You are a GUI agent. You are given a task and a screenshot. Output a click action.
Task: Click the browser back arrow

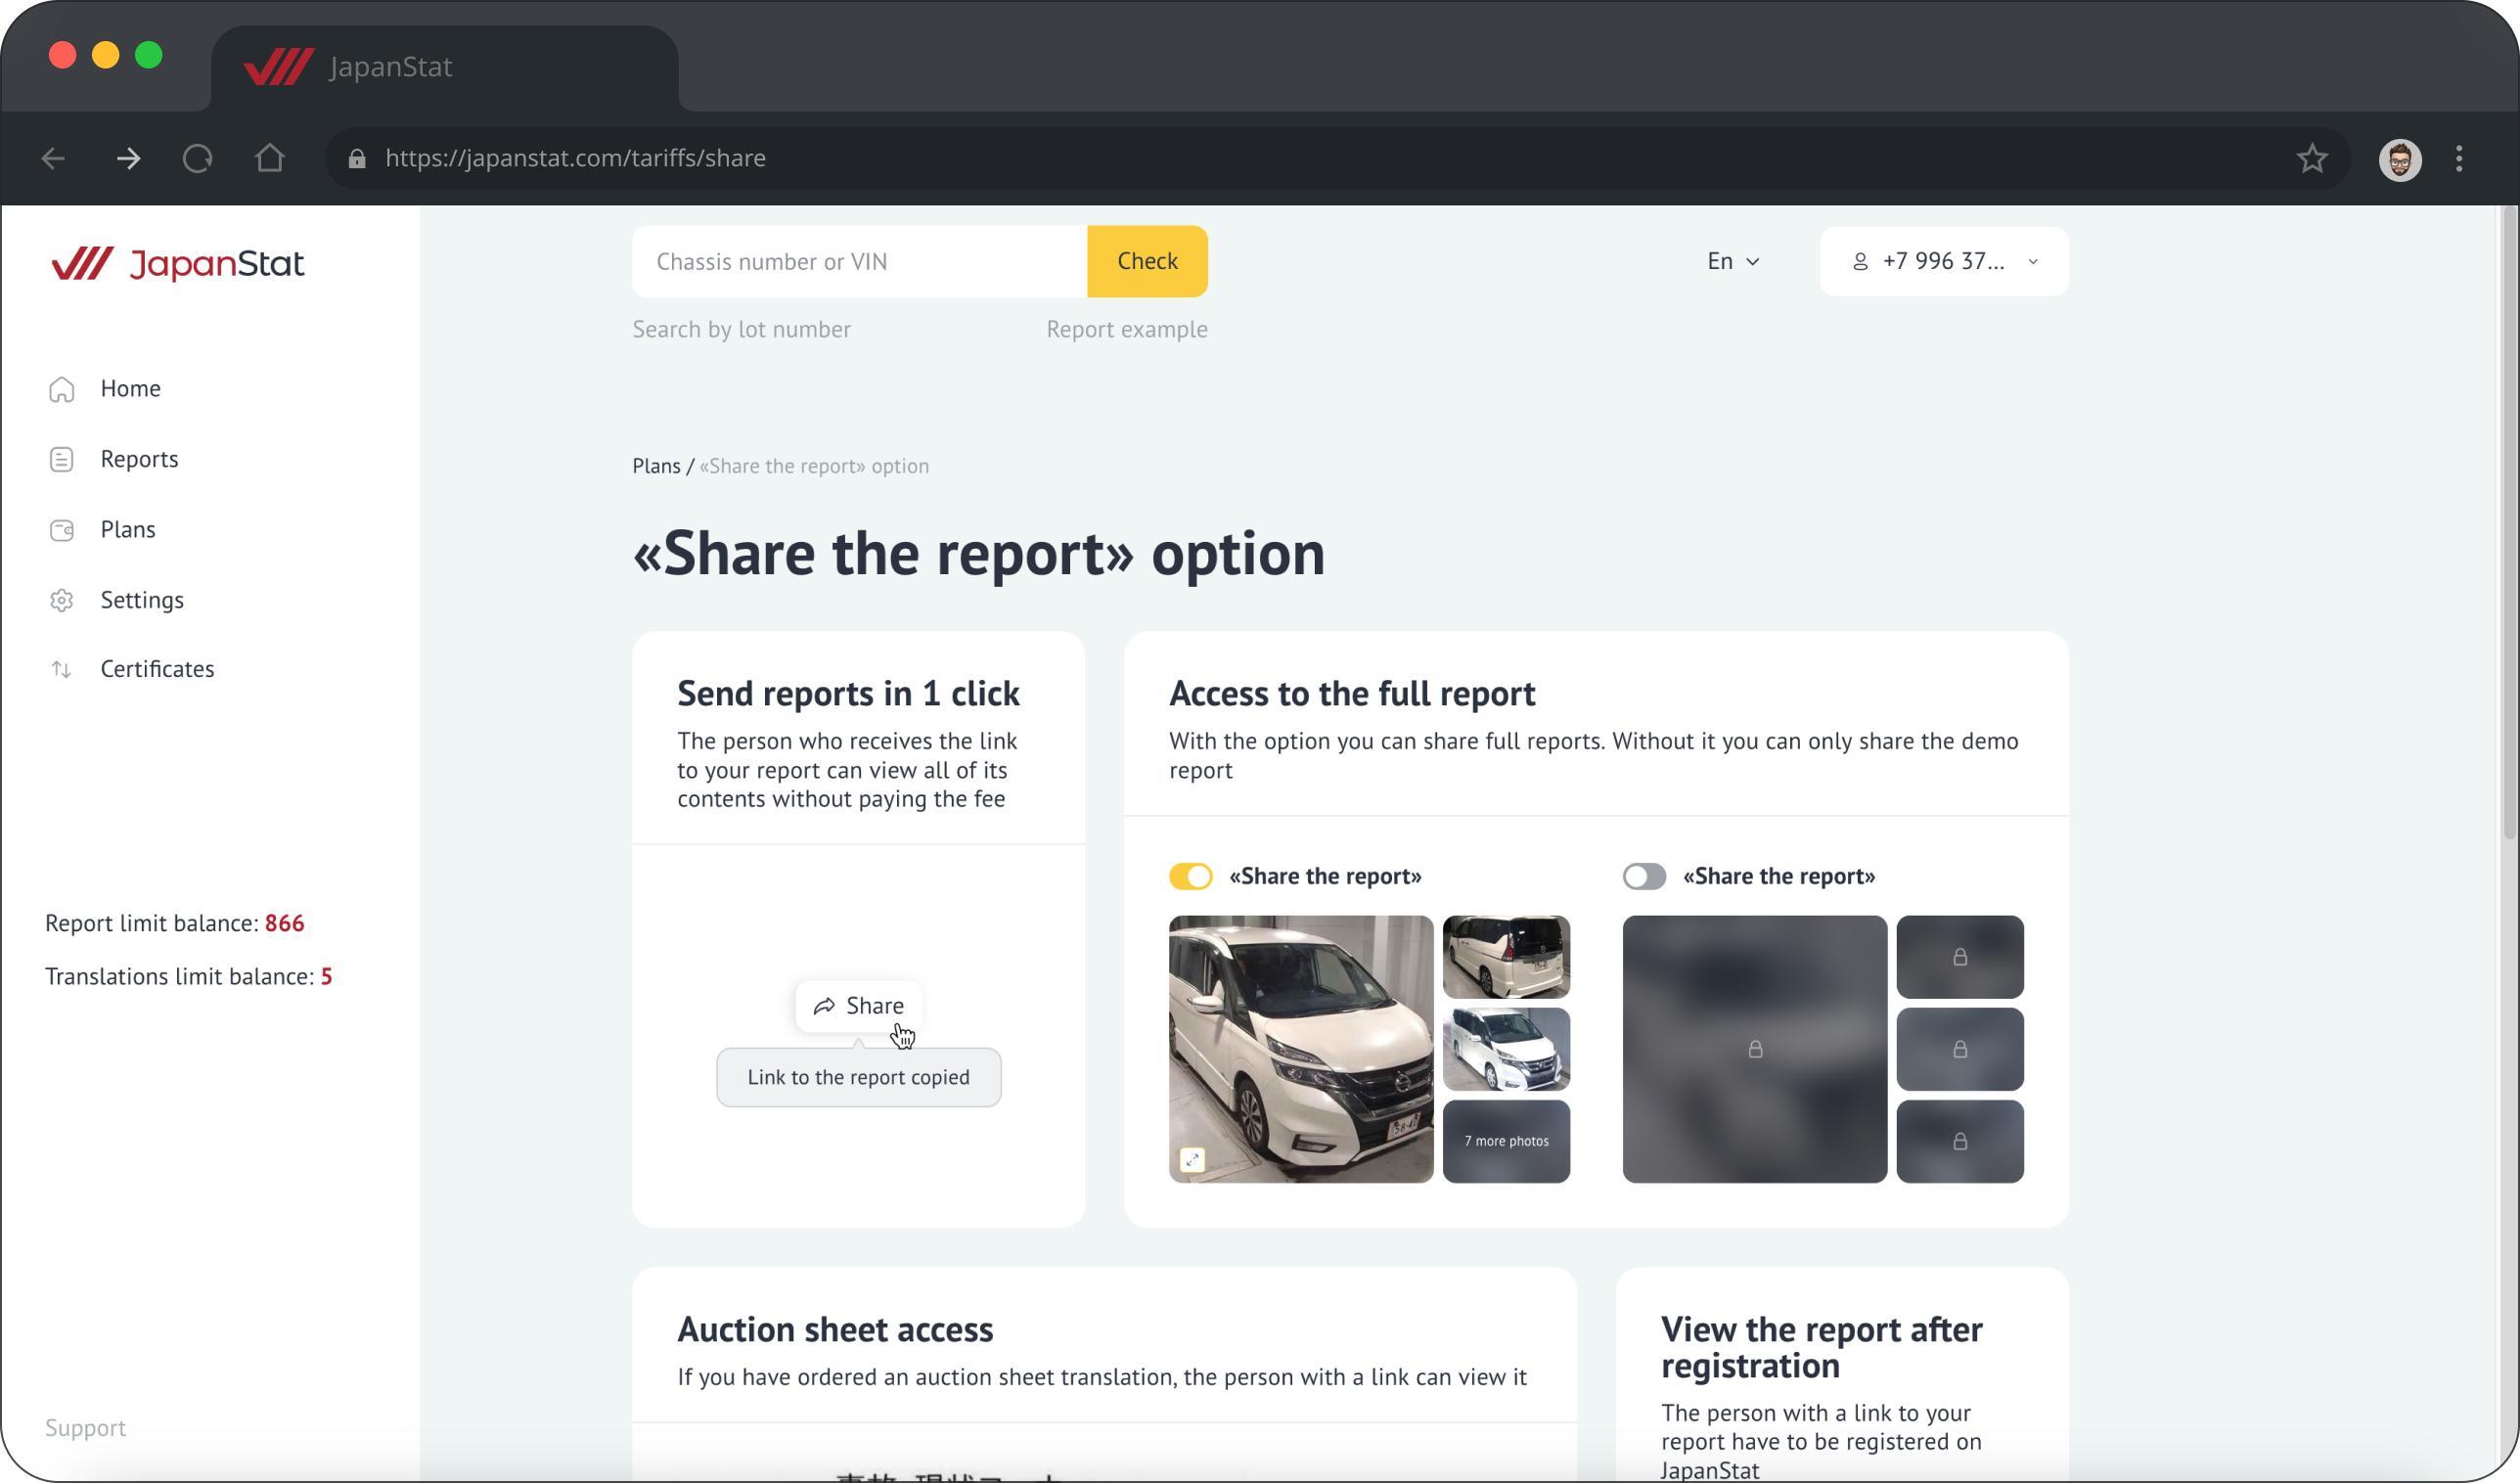coord(53,158)
